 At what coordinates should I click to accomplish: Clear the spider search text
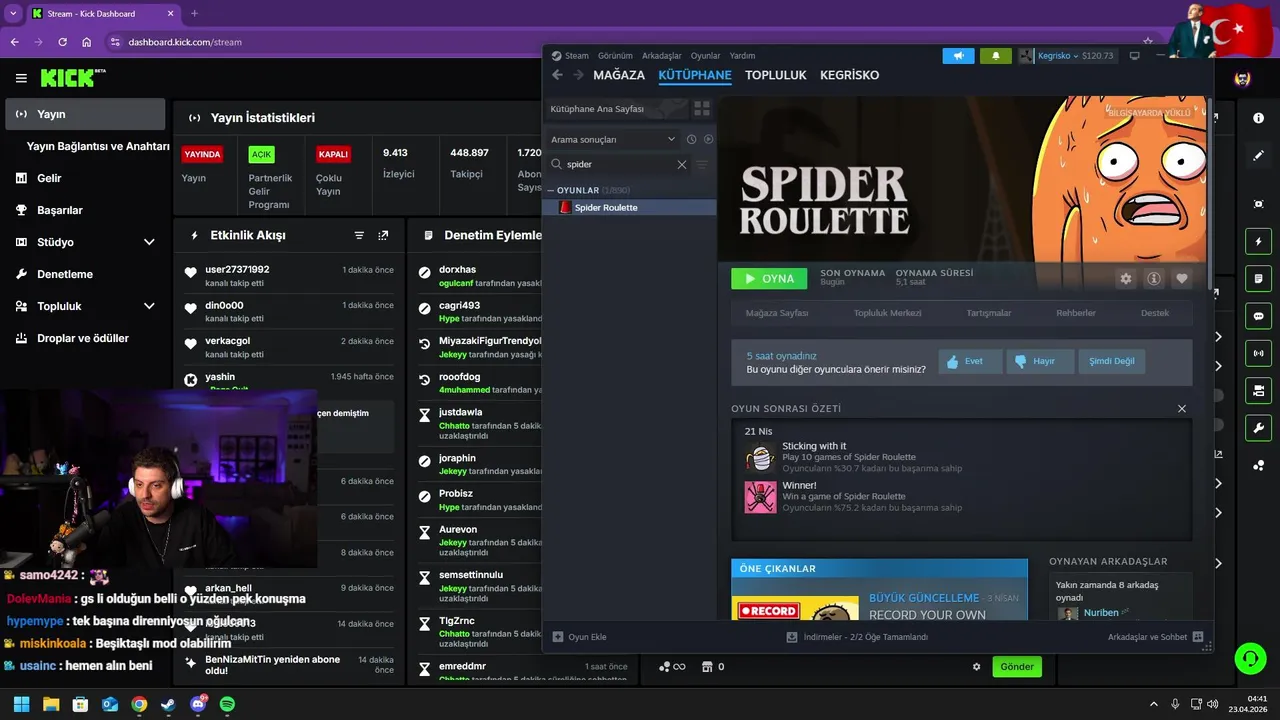(682, 164)
